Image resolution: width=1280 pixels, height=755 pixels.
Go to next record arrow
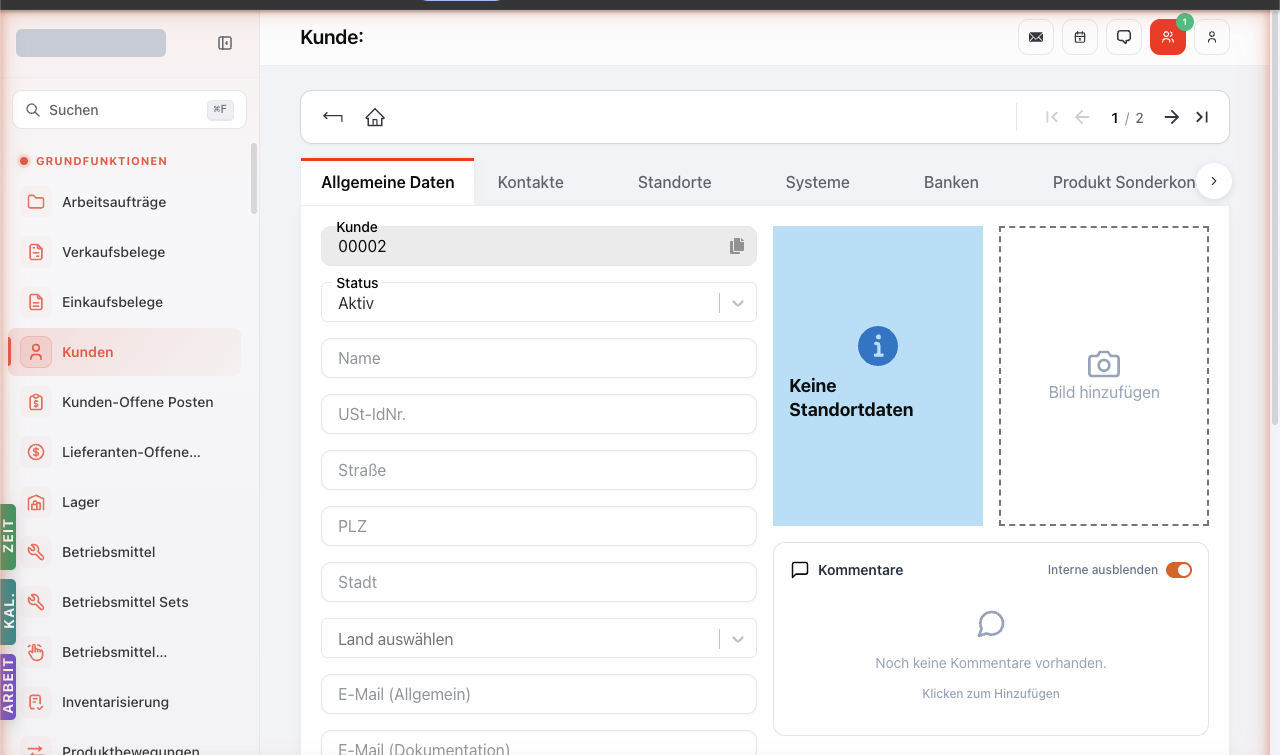point(1172,117)
